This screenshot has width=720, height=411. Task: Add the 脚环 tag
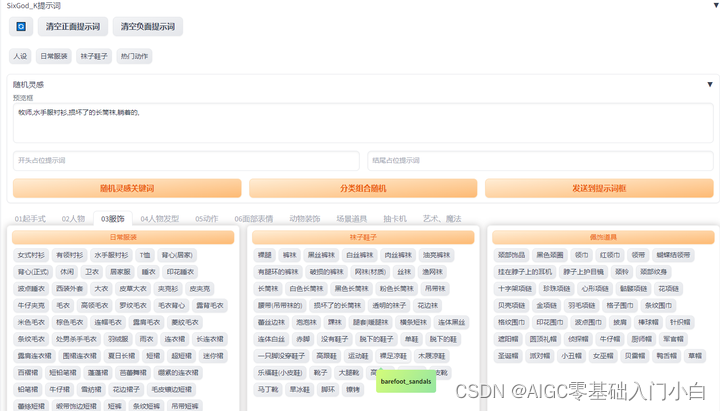(x=328, y=389)
